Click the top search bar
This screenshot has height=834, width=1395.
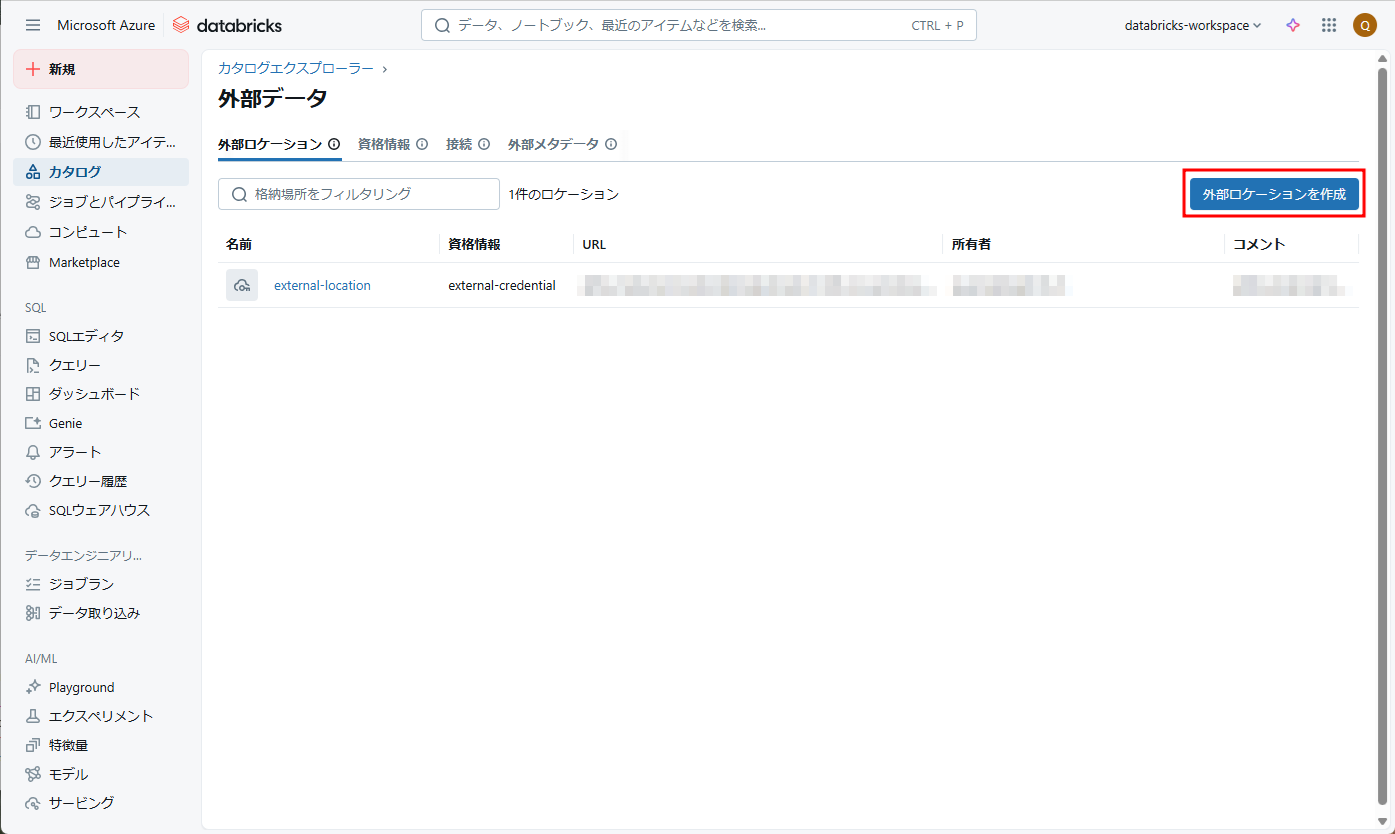[698, 25]
